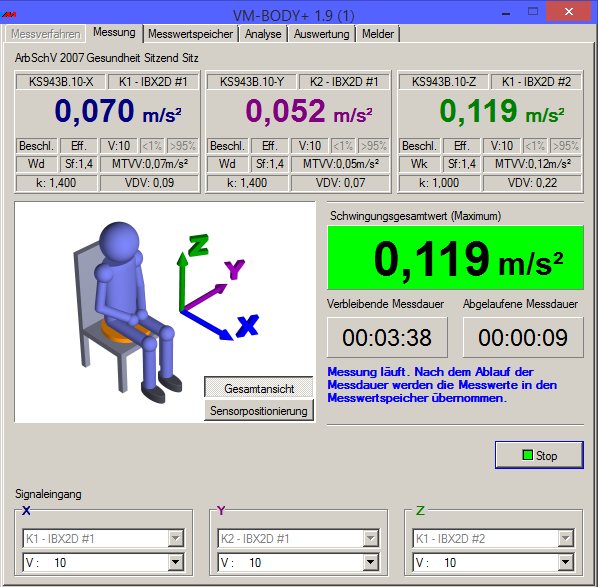
Task: Click the seated mannequin figure's head
Action: pos(119,241)
